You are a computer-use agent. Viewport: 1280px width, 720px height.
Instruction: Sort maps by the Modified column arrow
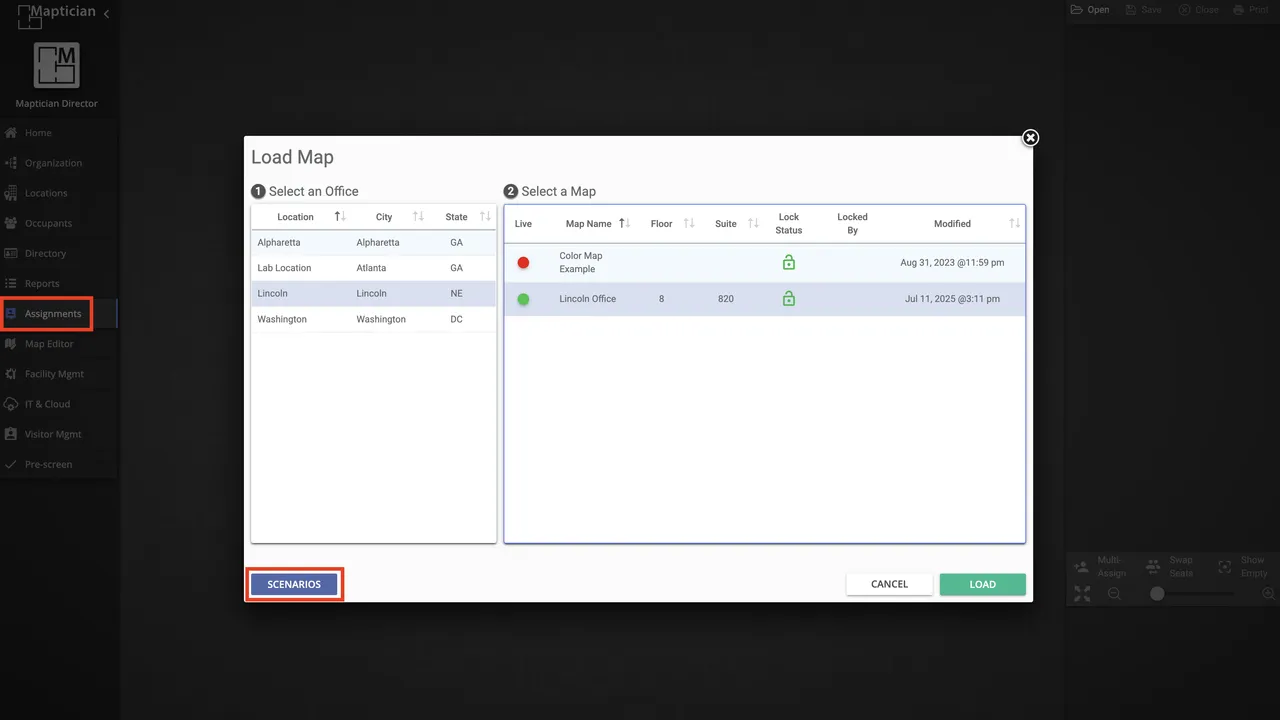point(1014,224)
